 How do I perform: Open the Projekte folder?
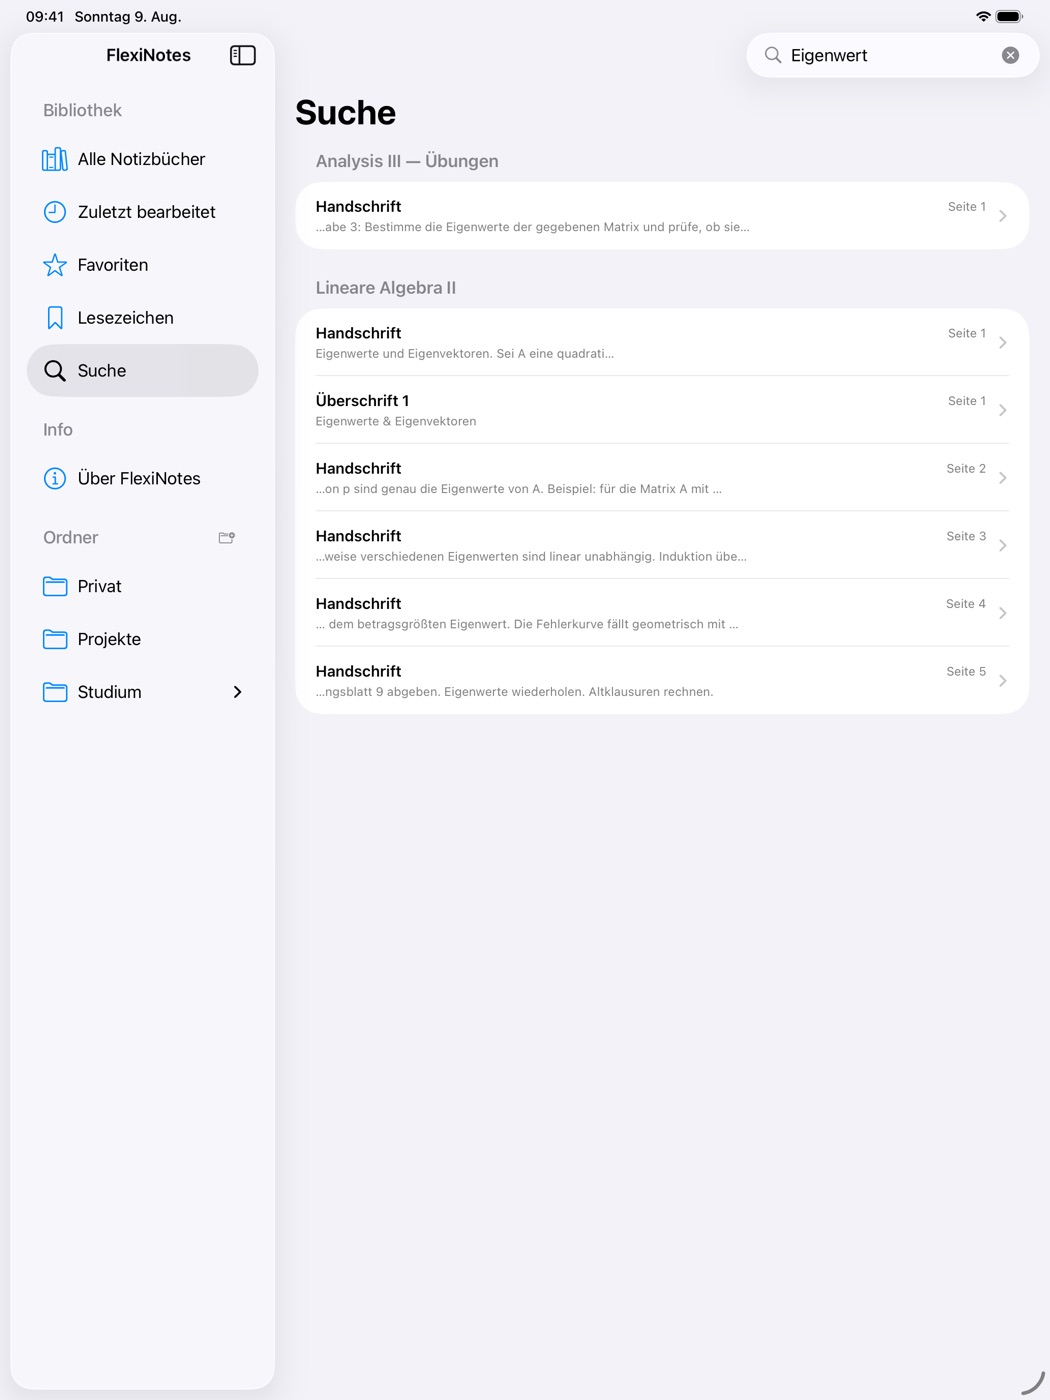[142, 640]
